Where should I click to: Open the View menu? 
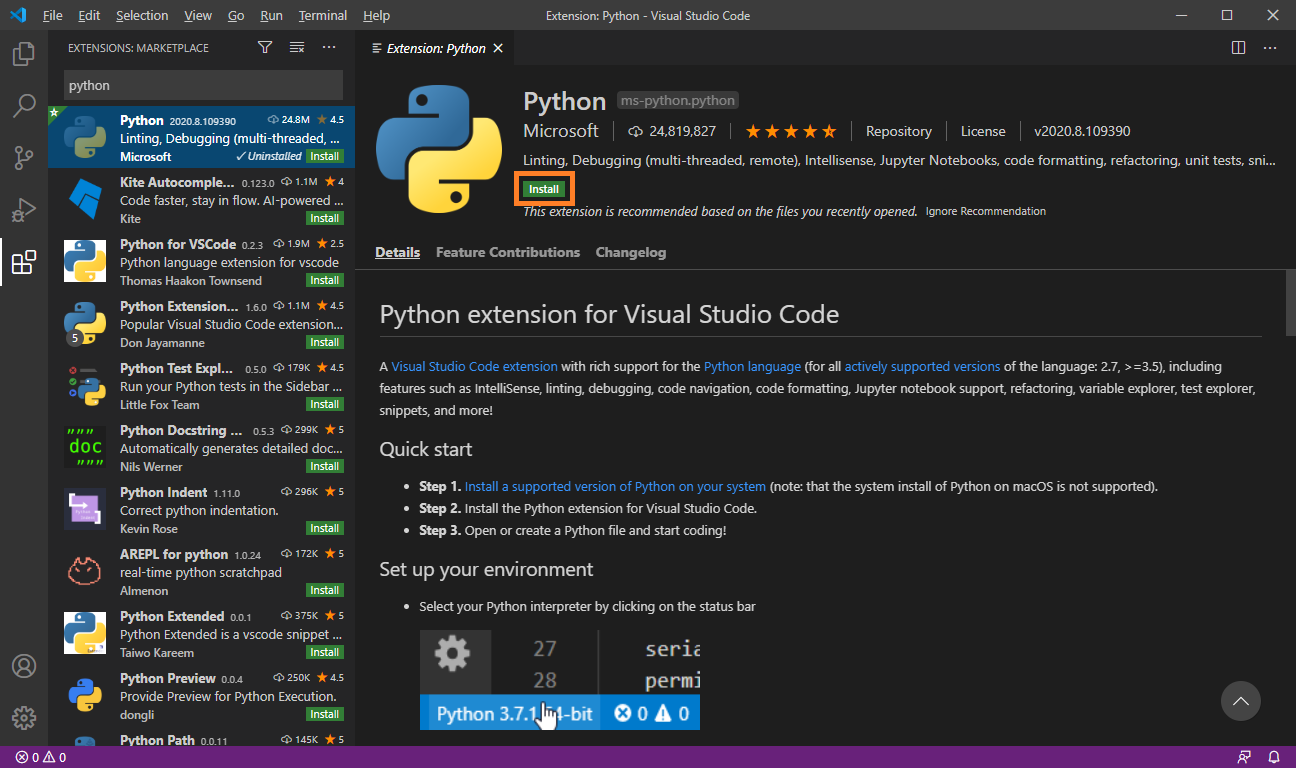198,15
